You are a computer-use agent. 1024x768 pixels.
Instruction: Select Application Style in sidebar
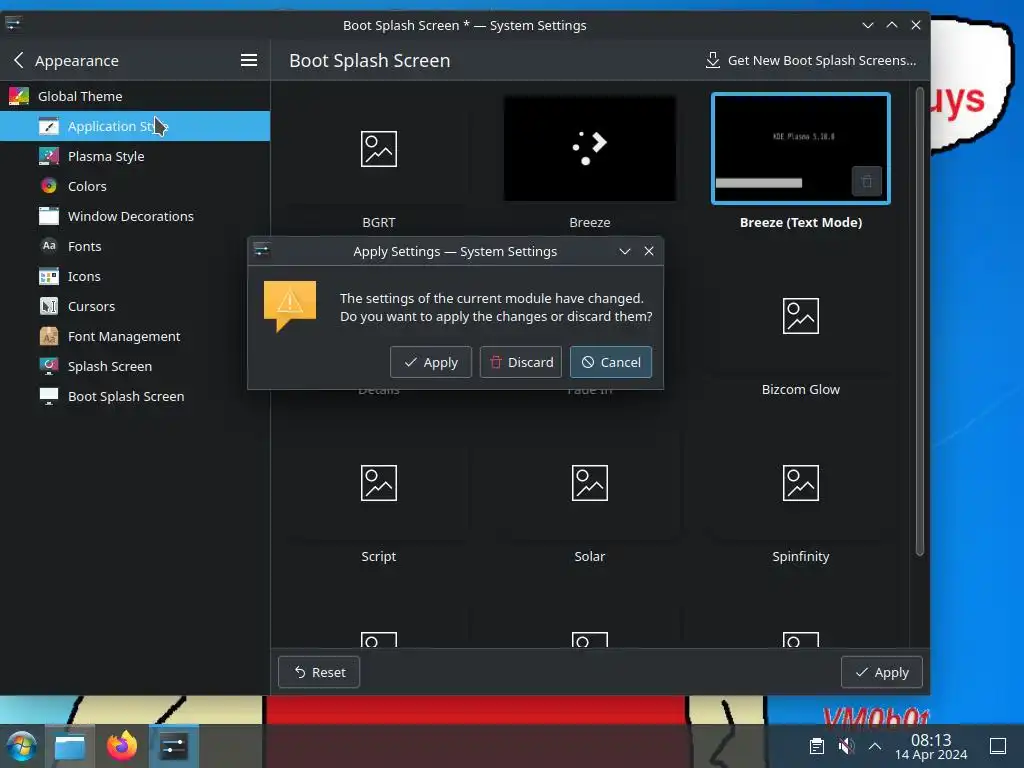[135, 126]
